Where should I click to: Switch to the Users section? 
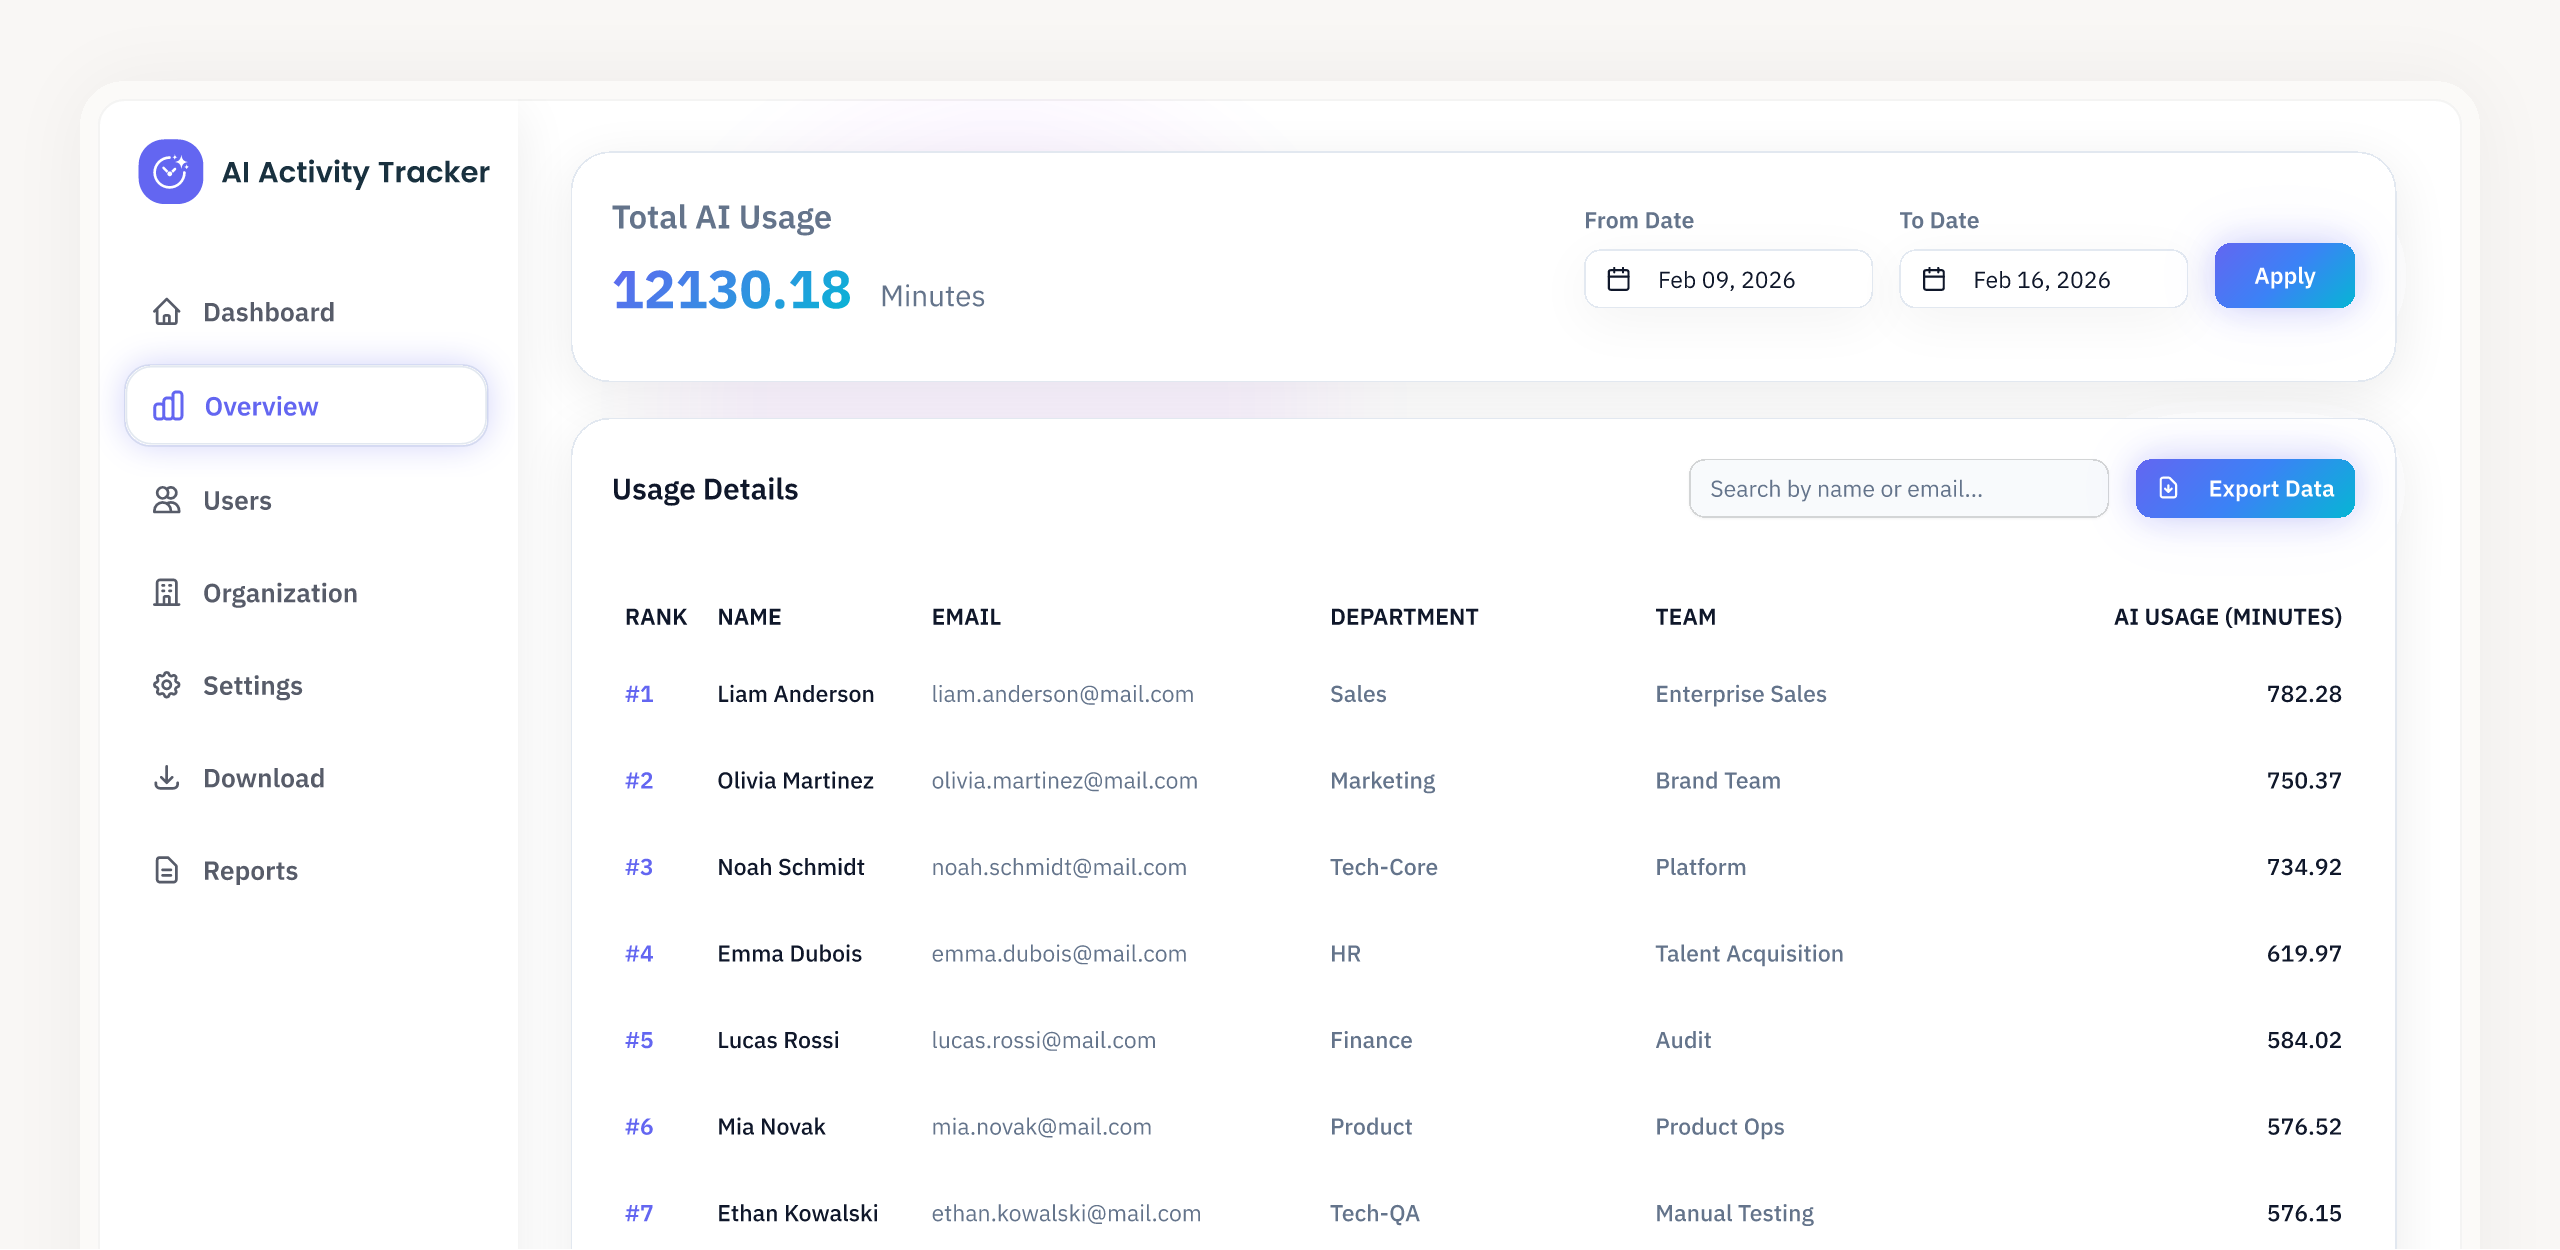coord(237,500)
